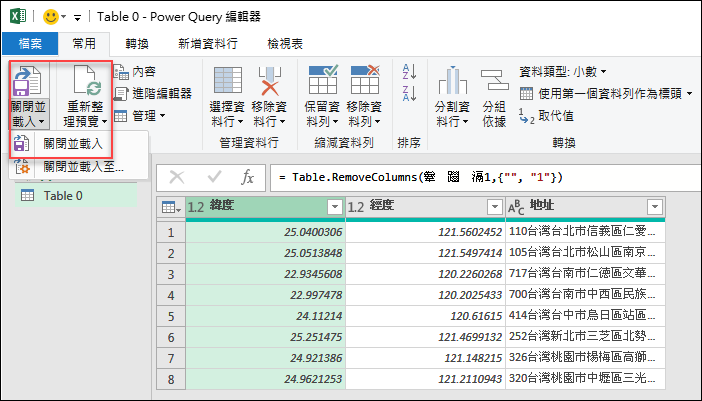Sort descending with the Z-A icon
This screenshot has height=401, width=702.
pos(409,94)
